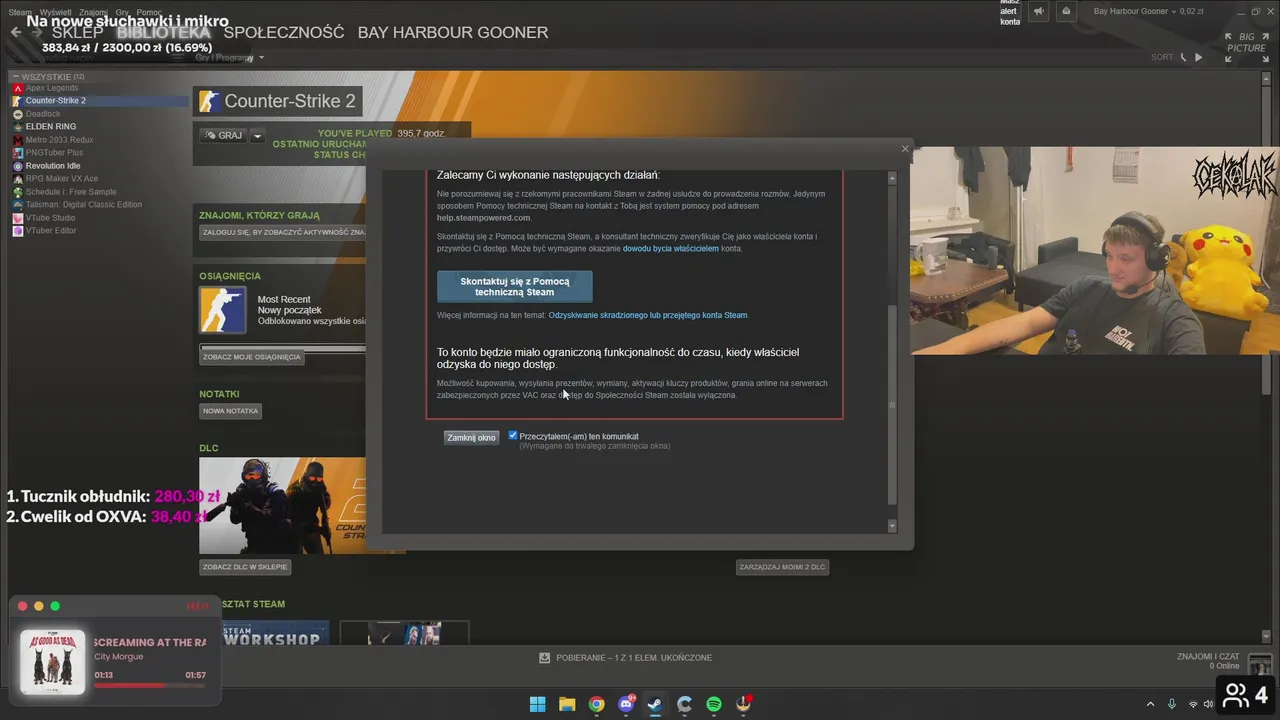Click the dialog scrollbar up arrow
1280x720 pixels.
pyautogui.click(x=892, y=178)
